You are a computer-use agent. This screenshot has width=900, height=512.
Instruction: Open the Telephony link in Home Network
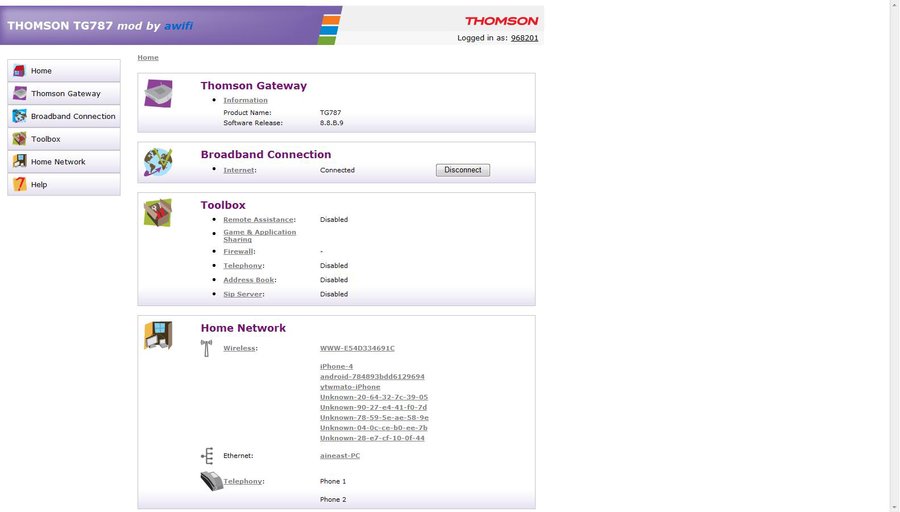coord(243,481)
